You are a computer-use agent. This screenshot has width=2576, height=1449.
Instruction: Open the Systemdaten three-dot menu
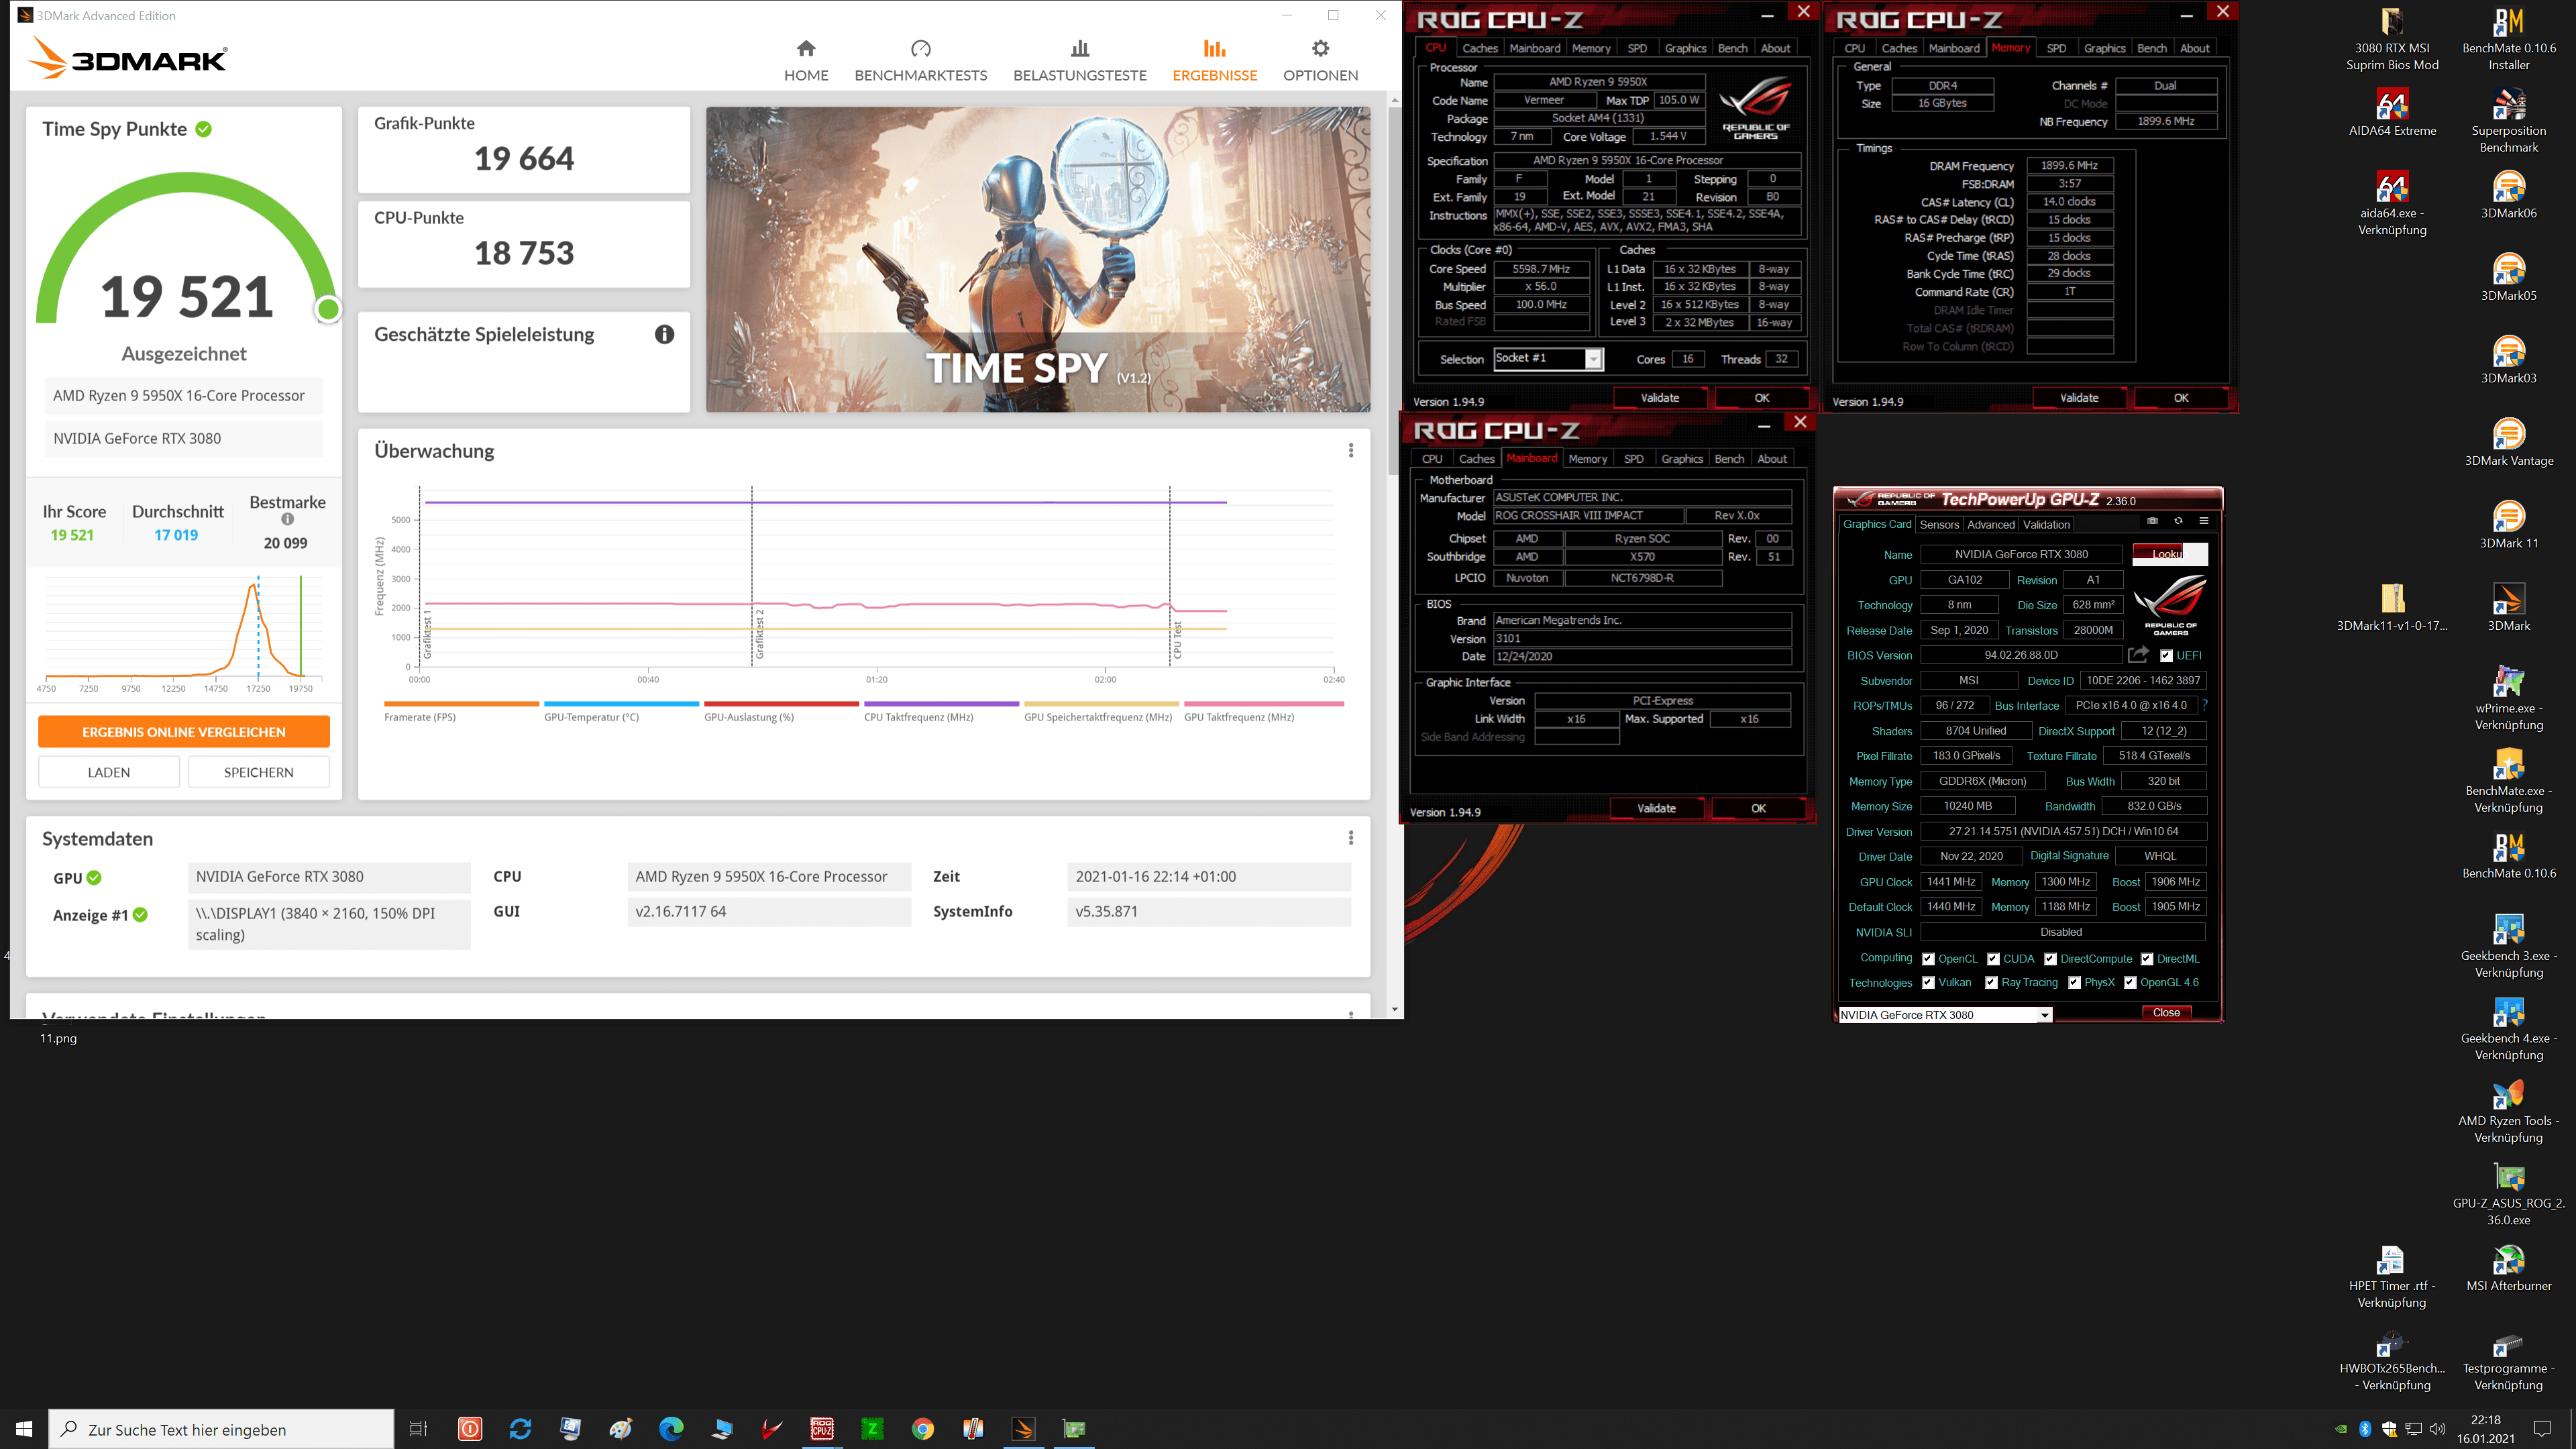click(1350, 838)
